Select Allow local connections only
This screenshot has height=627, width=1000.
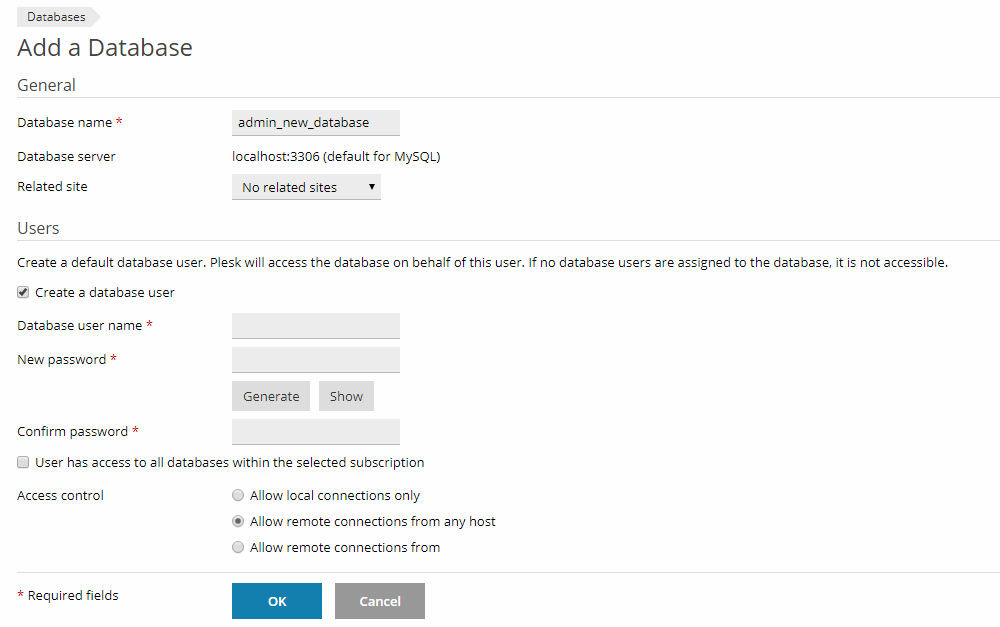pyautogui.click(x=238, y=495)
